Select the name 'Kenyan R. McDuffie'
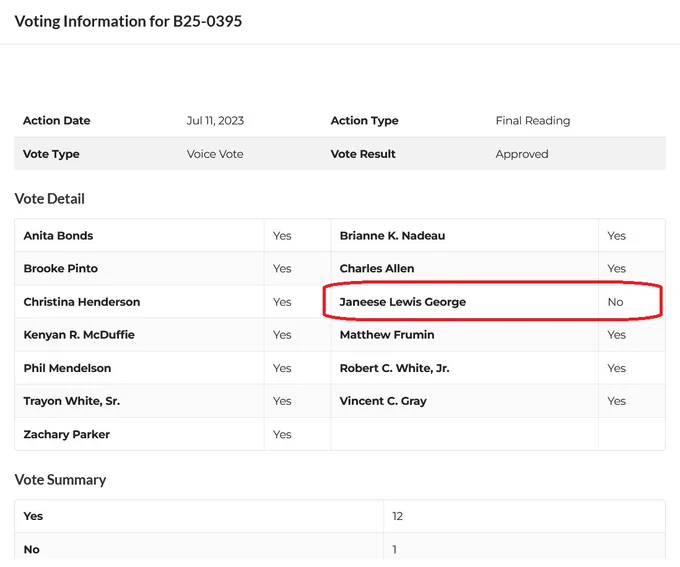680x567 pixels. (x=79, y=335)
